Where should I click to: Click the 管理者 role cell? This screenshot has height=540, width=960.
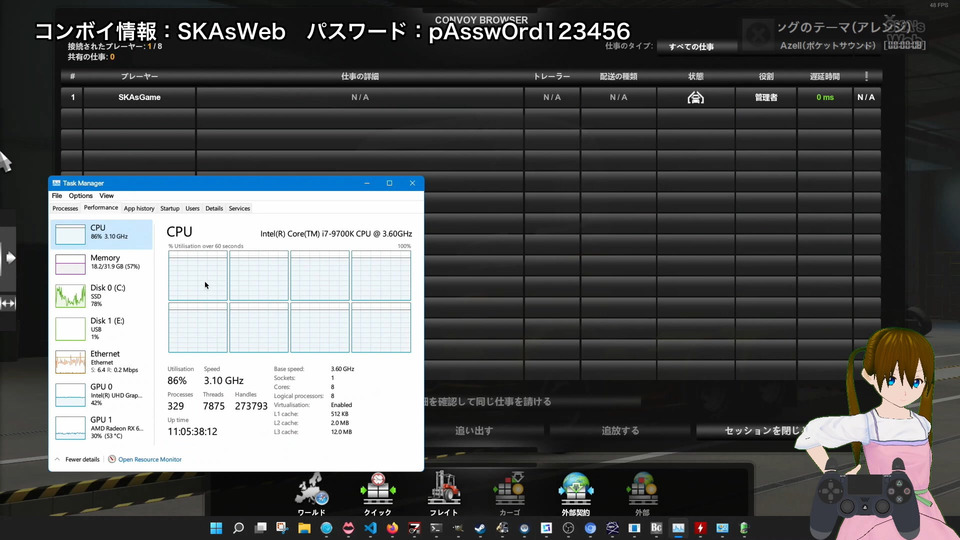[766, 97]
